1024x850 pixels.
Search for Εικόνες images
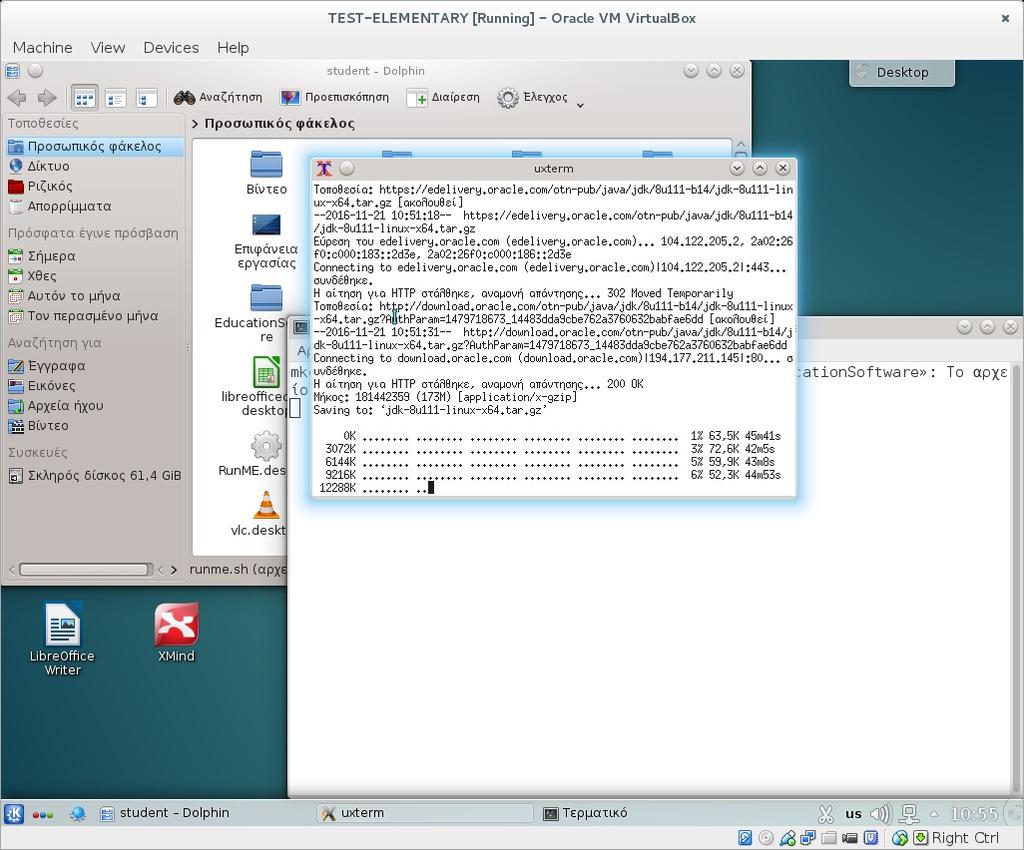coord(94,386)
